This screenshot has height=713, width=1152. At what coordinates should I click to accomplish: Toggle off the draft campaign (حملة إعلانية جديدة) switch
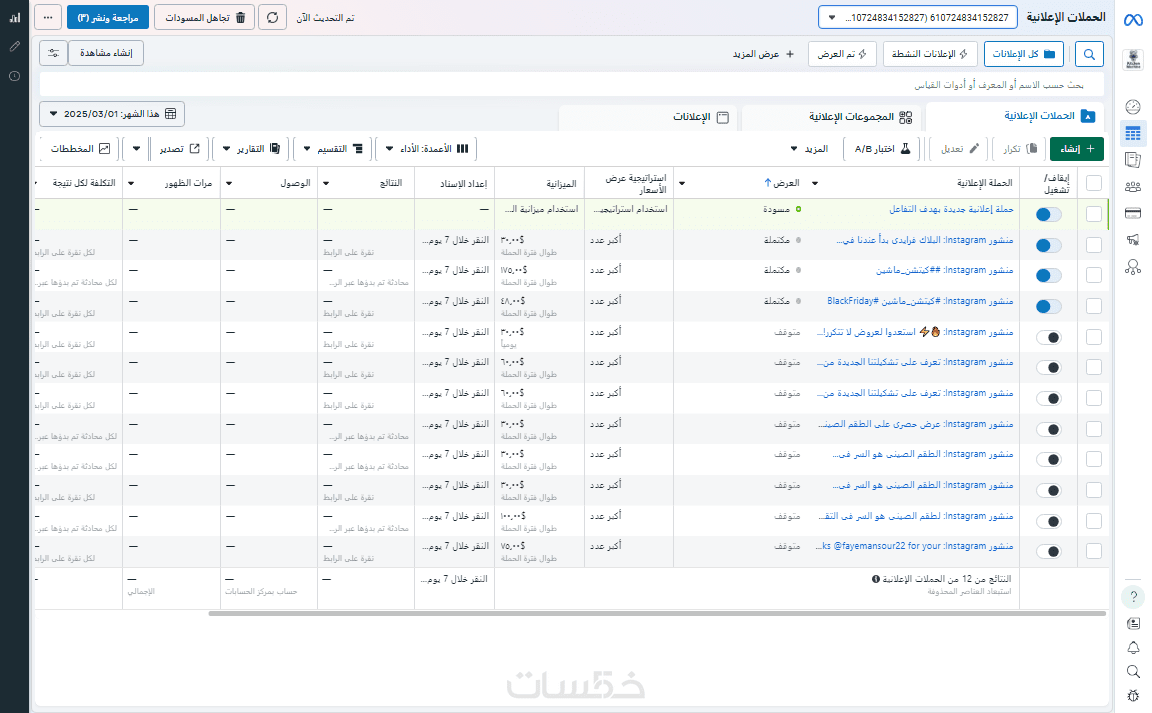click(1048, 215)
